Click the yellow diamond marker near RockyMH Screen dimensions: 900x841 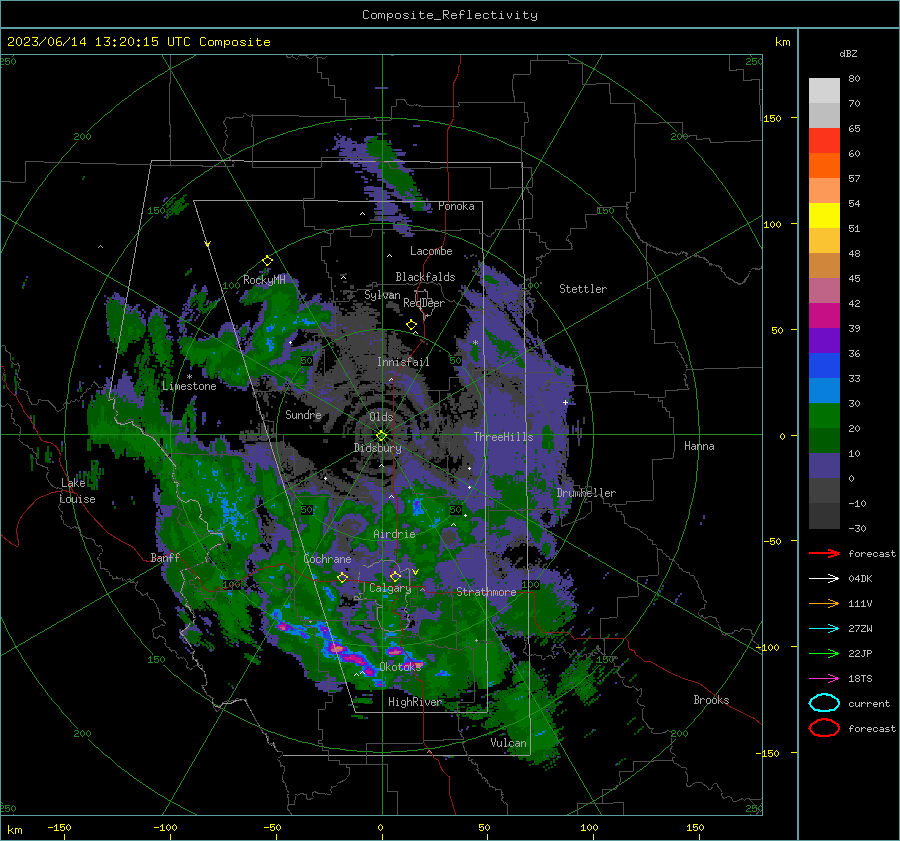[x=267, y=261]
